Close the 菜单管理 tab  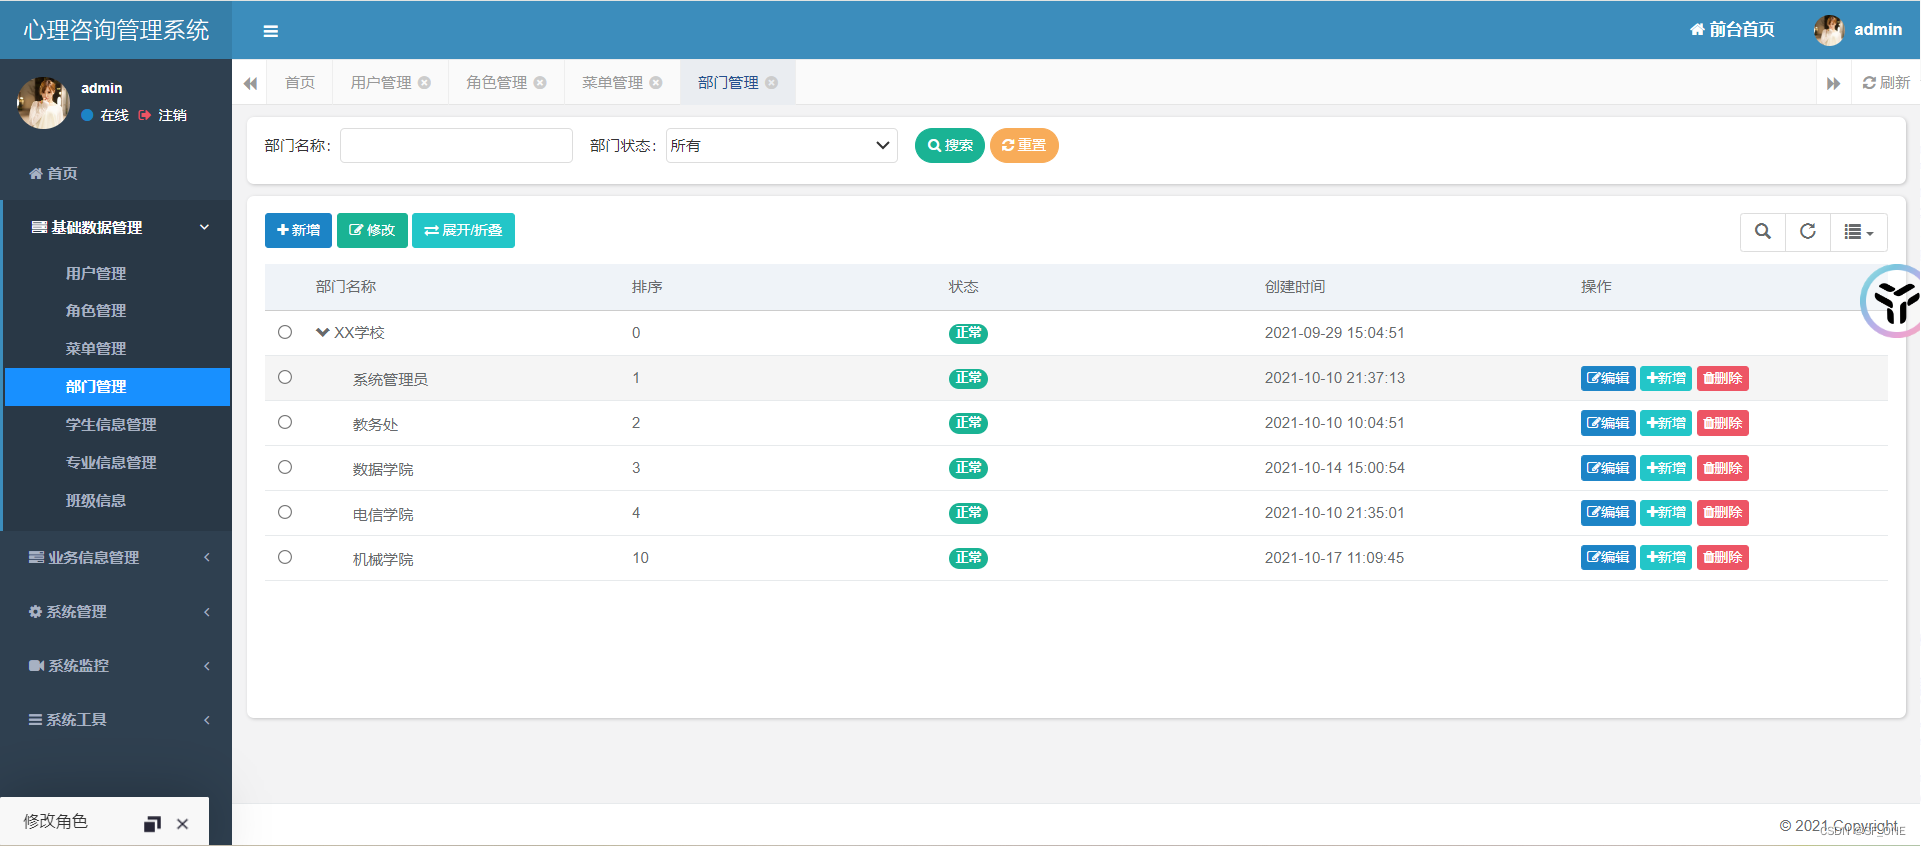[x=656, y=83]
